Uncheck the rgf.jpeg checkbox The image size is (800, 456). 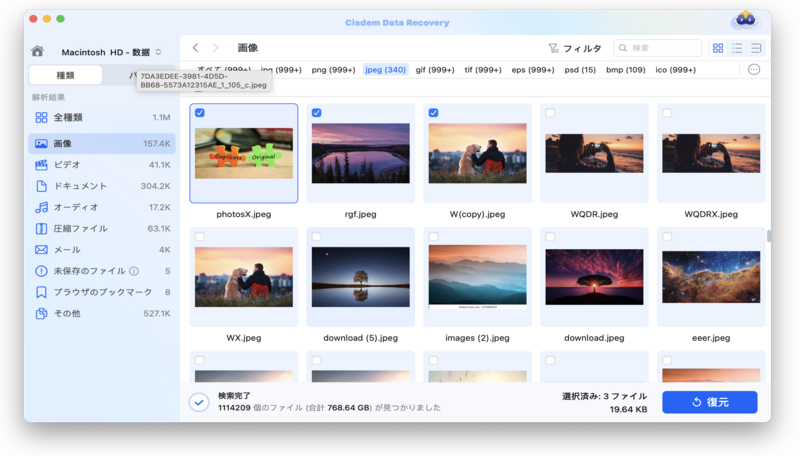[x=317, y=113]
